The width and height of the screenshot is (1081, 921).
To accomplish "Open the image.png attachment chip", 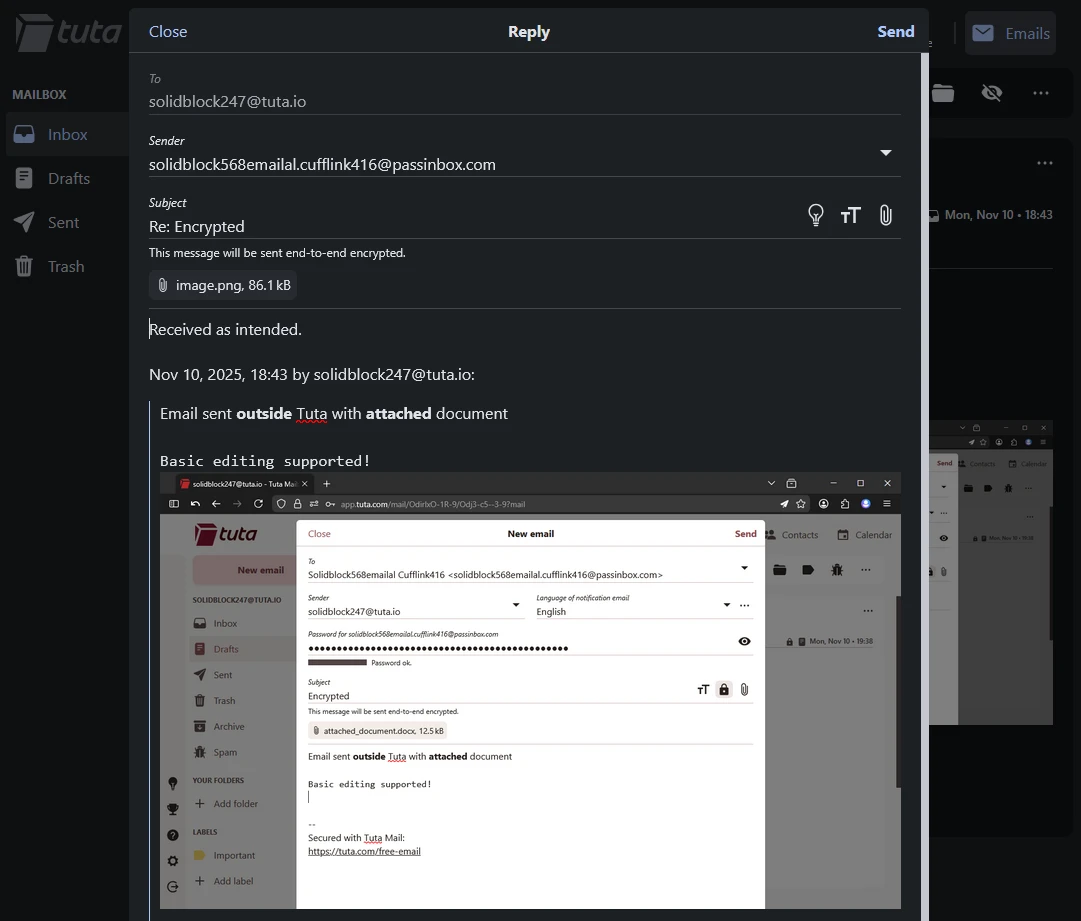I will (223, 285).
